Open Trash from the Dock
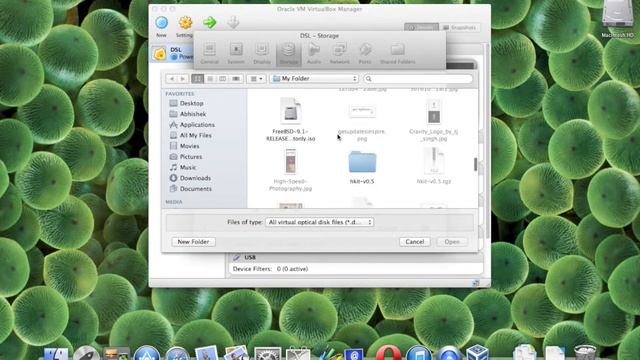Image resolution: width=640 pixels, height=360 pixels. [x=585, y=353]
